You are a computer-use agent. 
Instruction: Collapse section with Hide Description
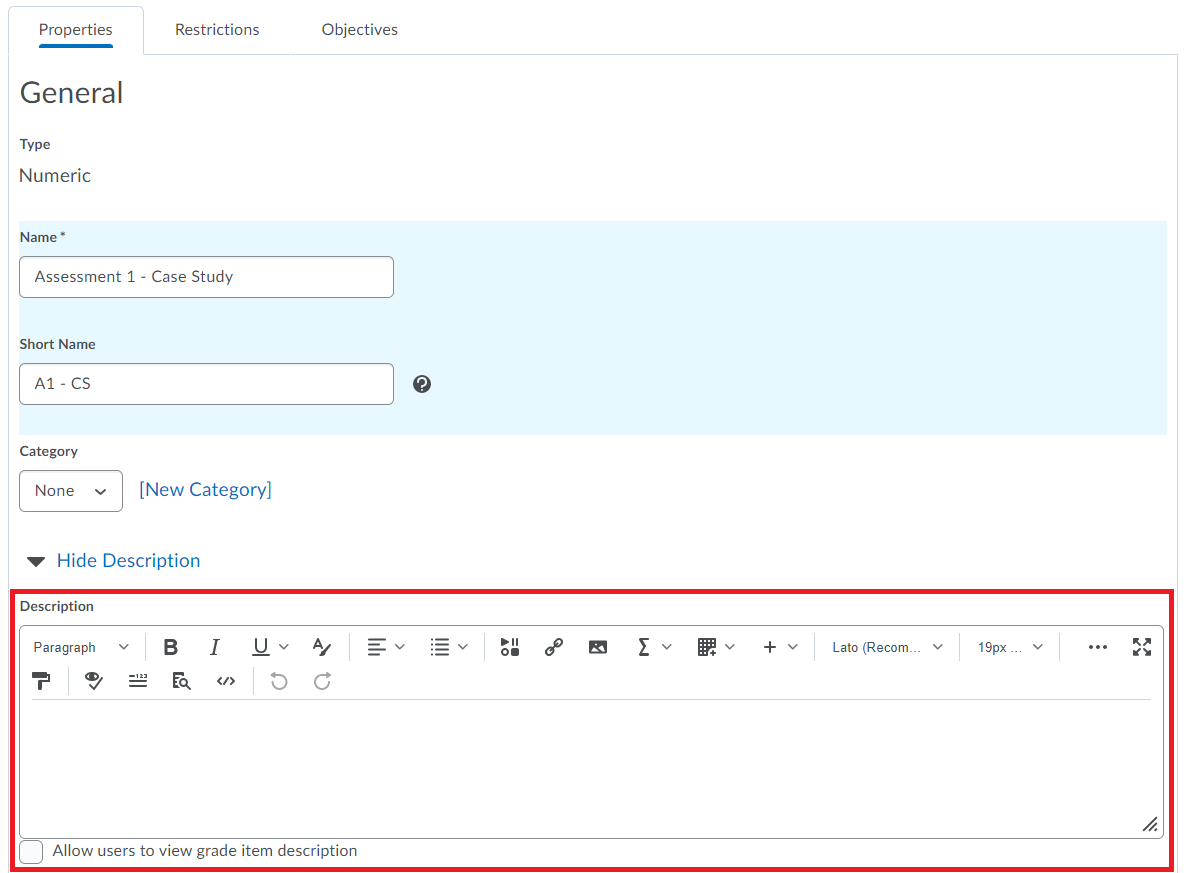(128, 561)
